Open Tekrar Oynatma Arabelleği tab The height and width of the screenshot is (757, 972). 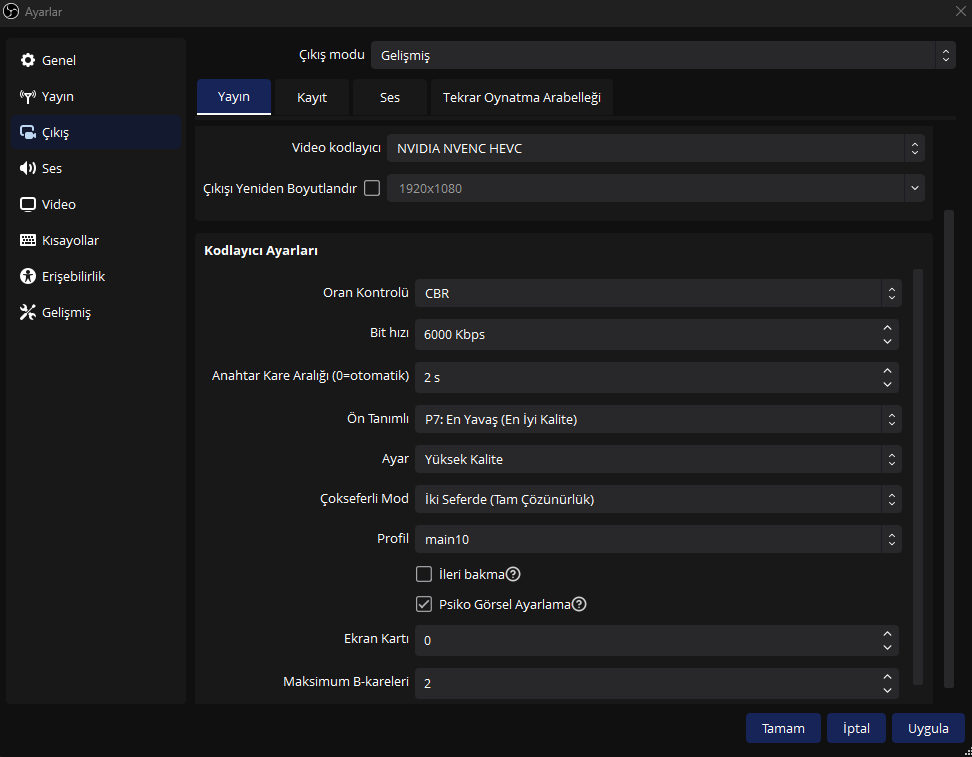point(521,97)
